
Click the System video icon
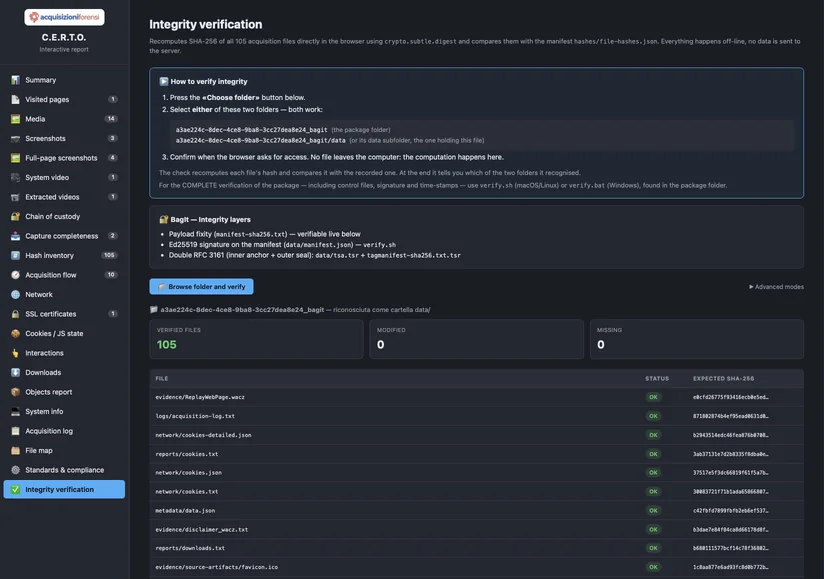pyautogui.click(x=15, y=177)
